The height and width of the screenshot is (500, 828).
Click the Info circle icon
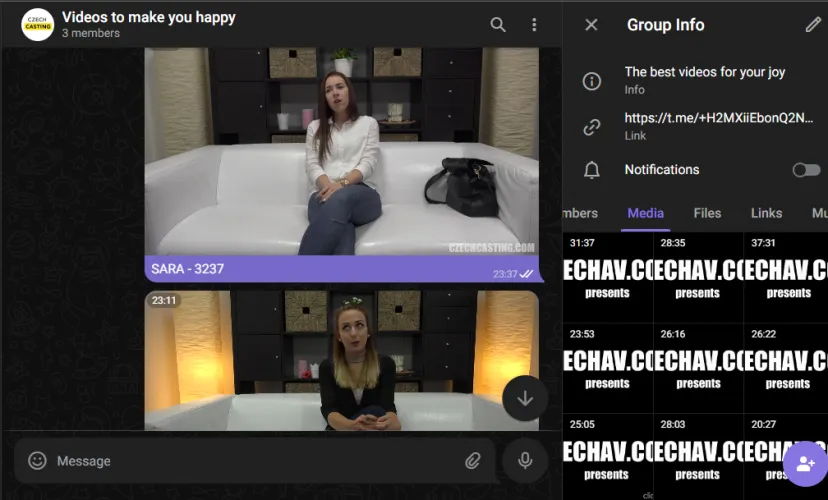(x=591, y=81)
